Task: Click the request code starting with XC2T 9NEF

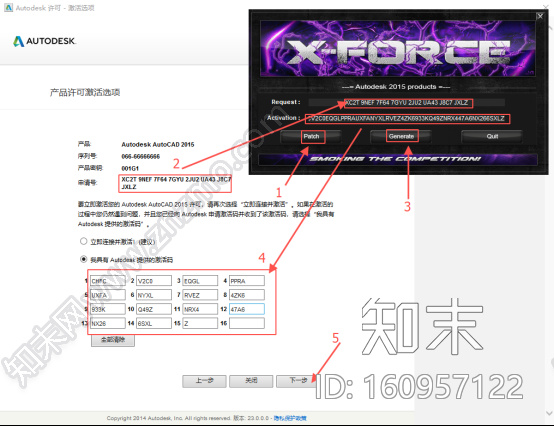Action: click(x=176, y=183)
